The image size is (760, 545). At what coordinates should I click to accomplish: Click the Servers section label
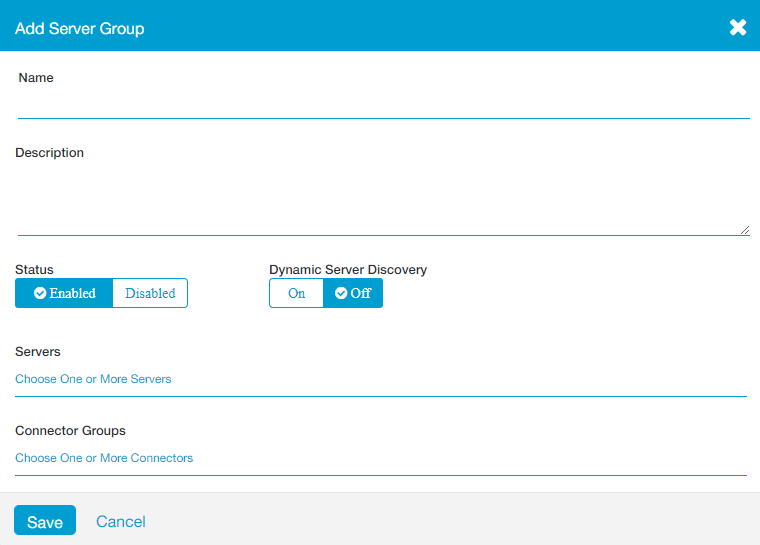pos(38,352)
